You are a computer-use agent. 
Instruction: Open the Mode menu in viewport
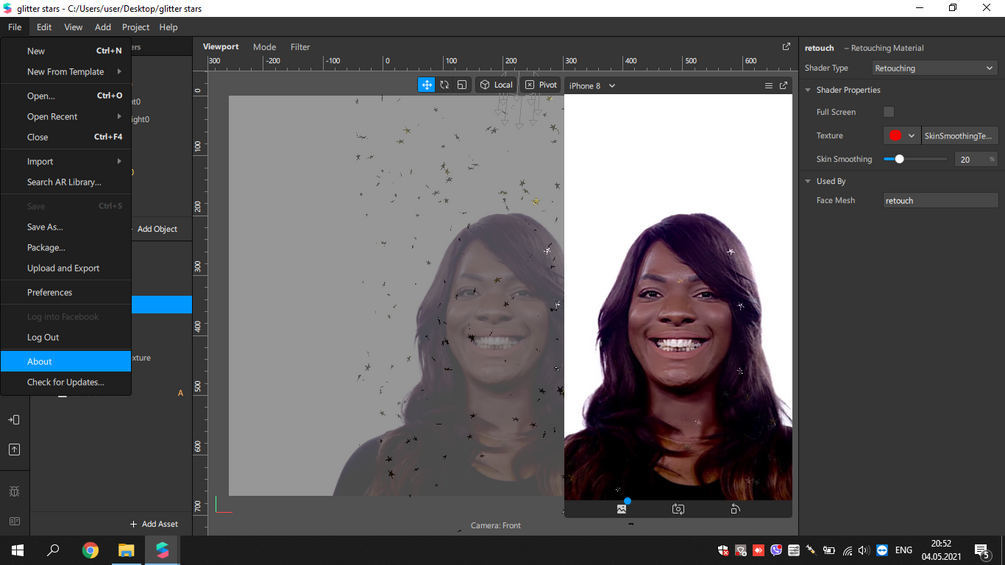point(264,47)
